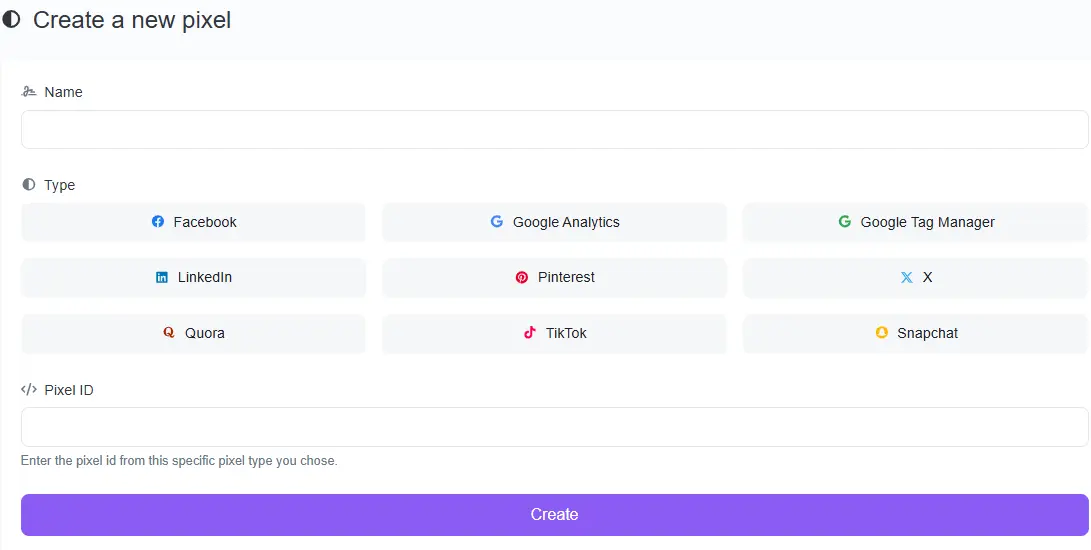Click the purple Create button
1091x550 pixels.
point(555,514)
